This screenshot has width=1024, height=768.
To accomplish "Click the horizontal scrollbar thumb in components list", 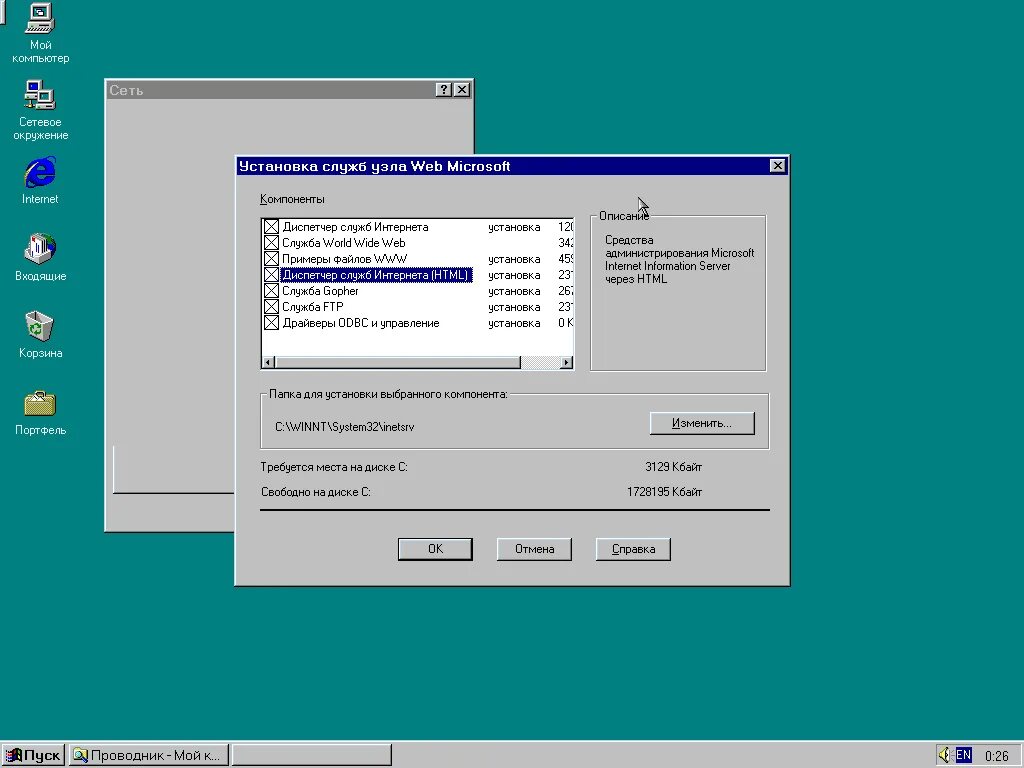I will (x=398, y=362).
